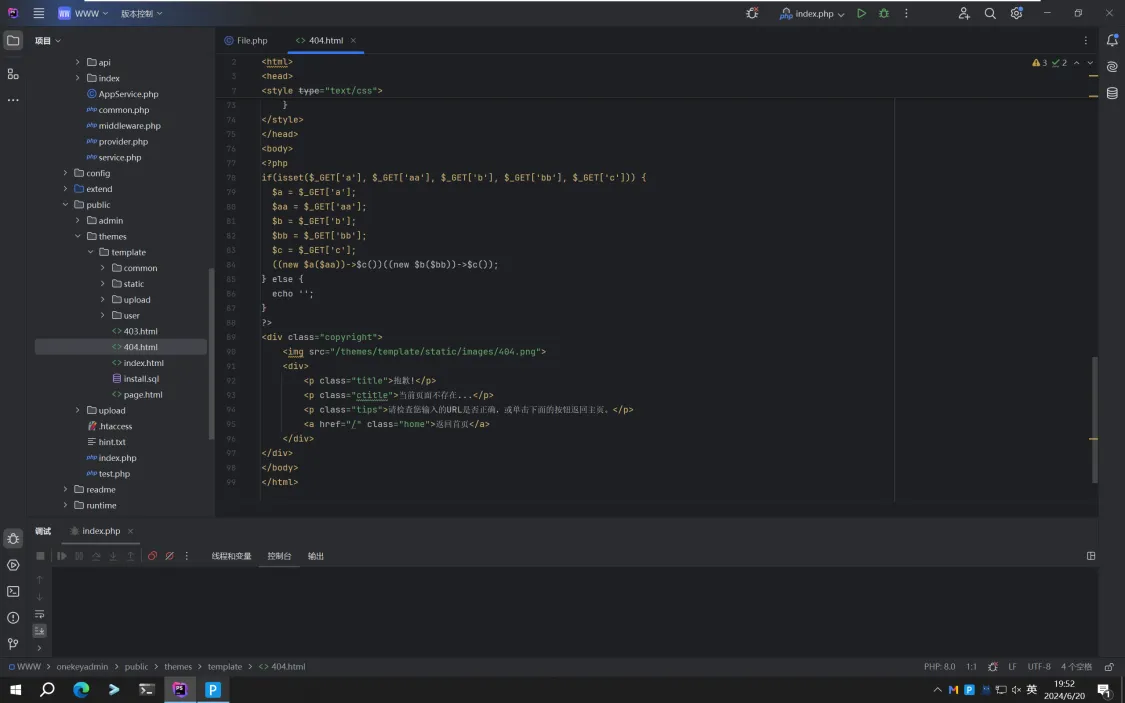Switch to the 控制台 console tab
This screenshot has width=1125, height=703.
click(x=279, y=556)
